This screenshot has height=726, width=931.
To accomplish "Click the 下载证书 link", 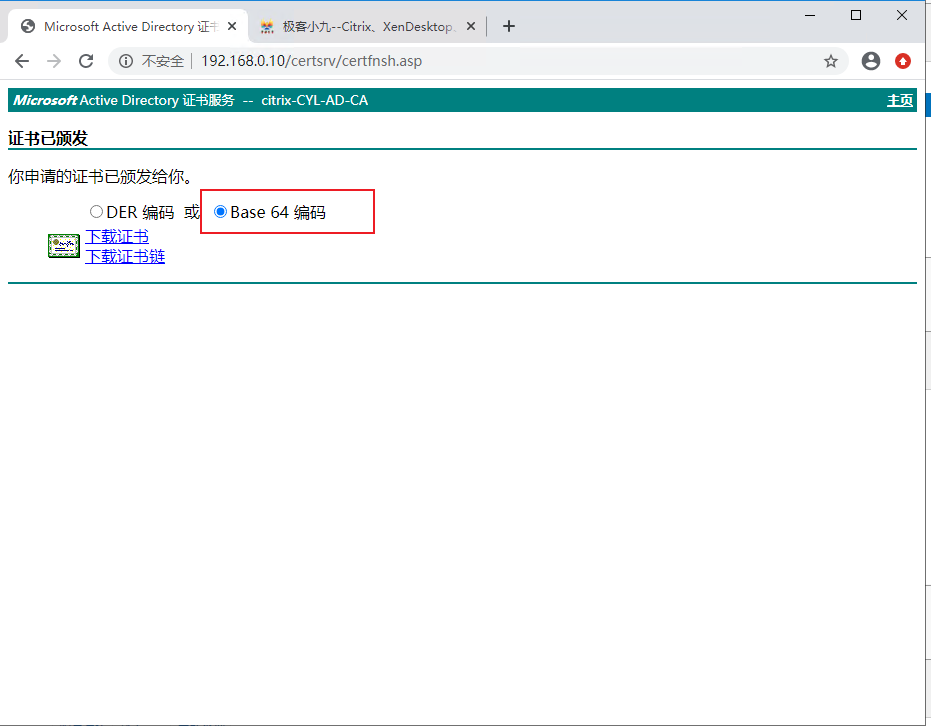I will (117, 237).
